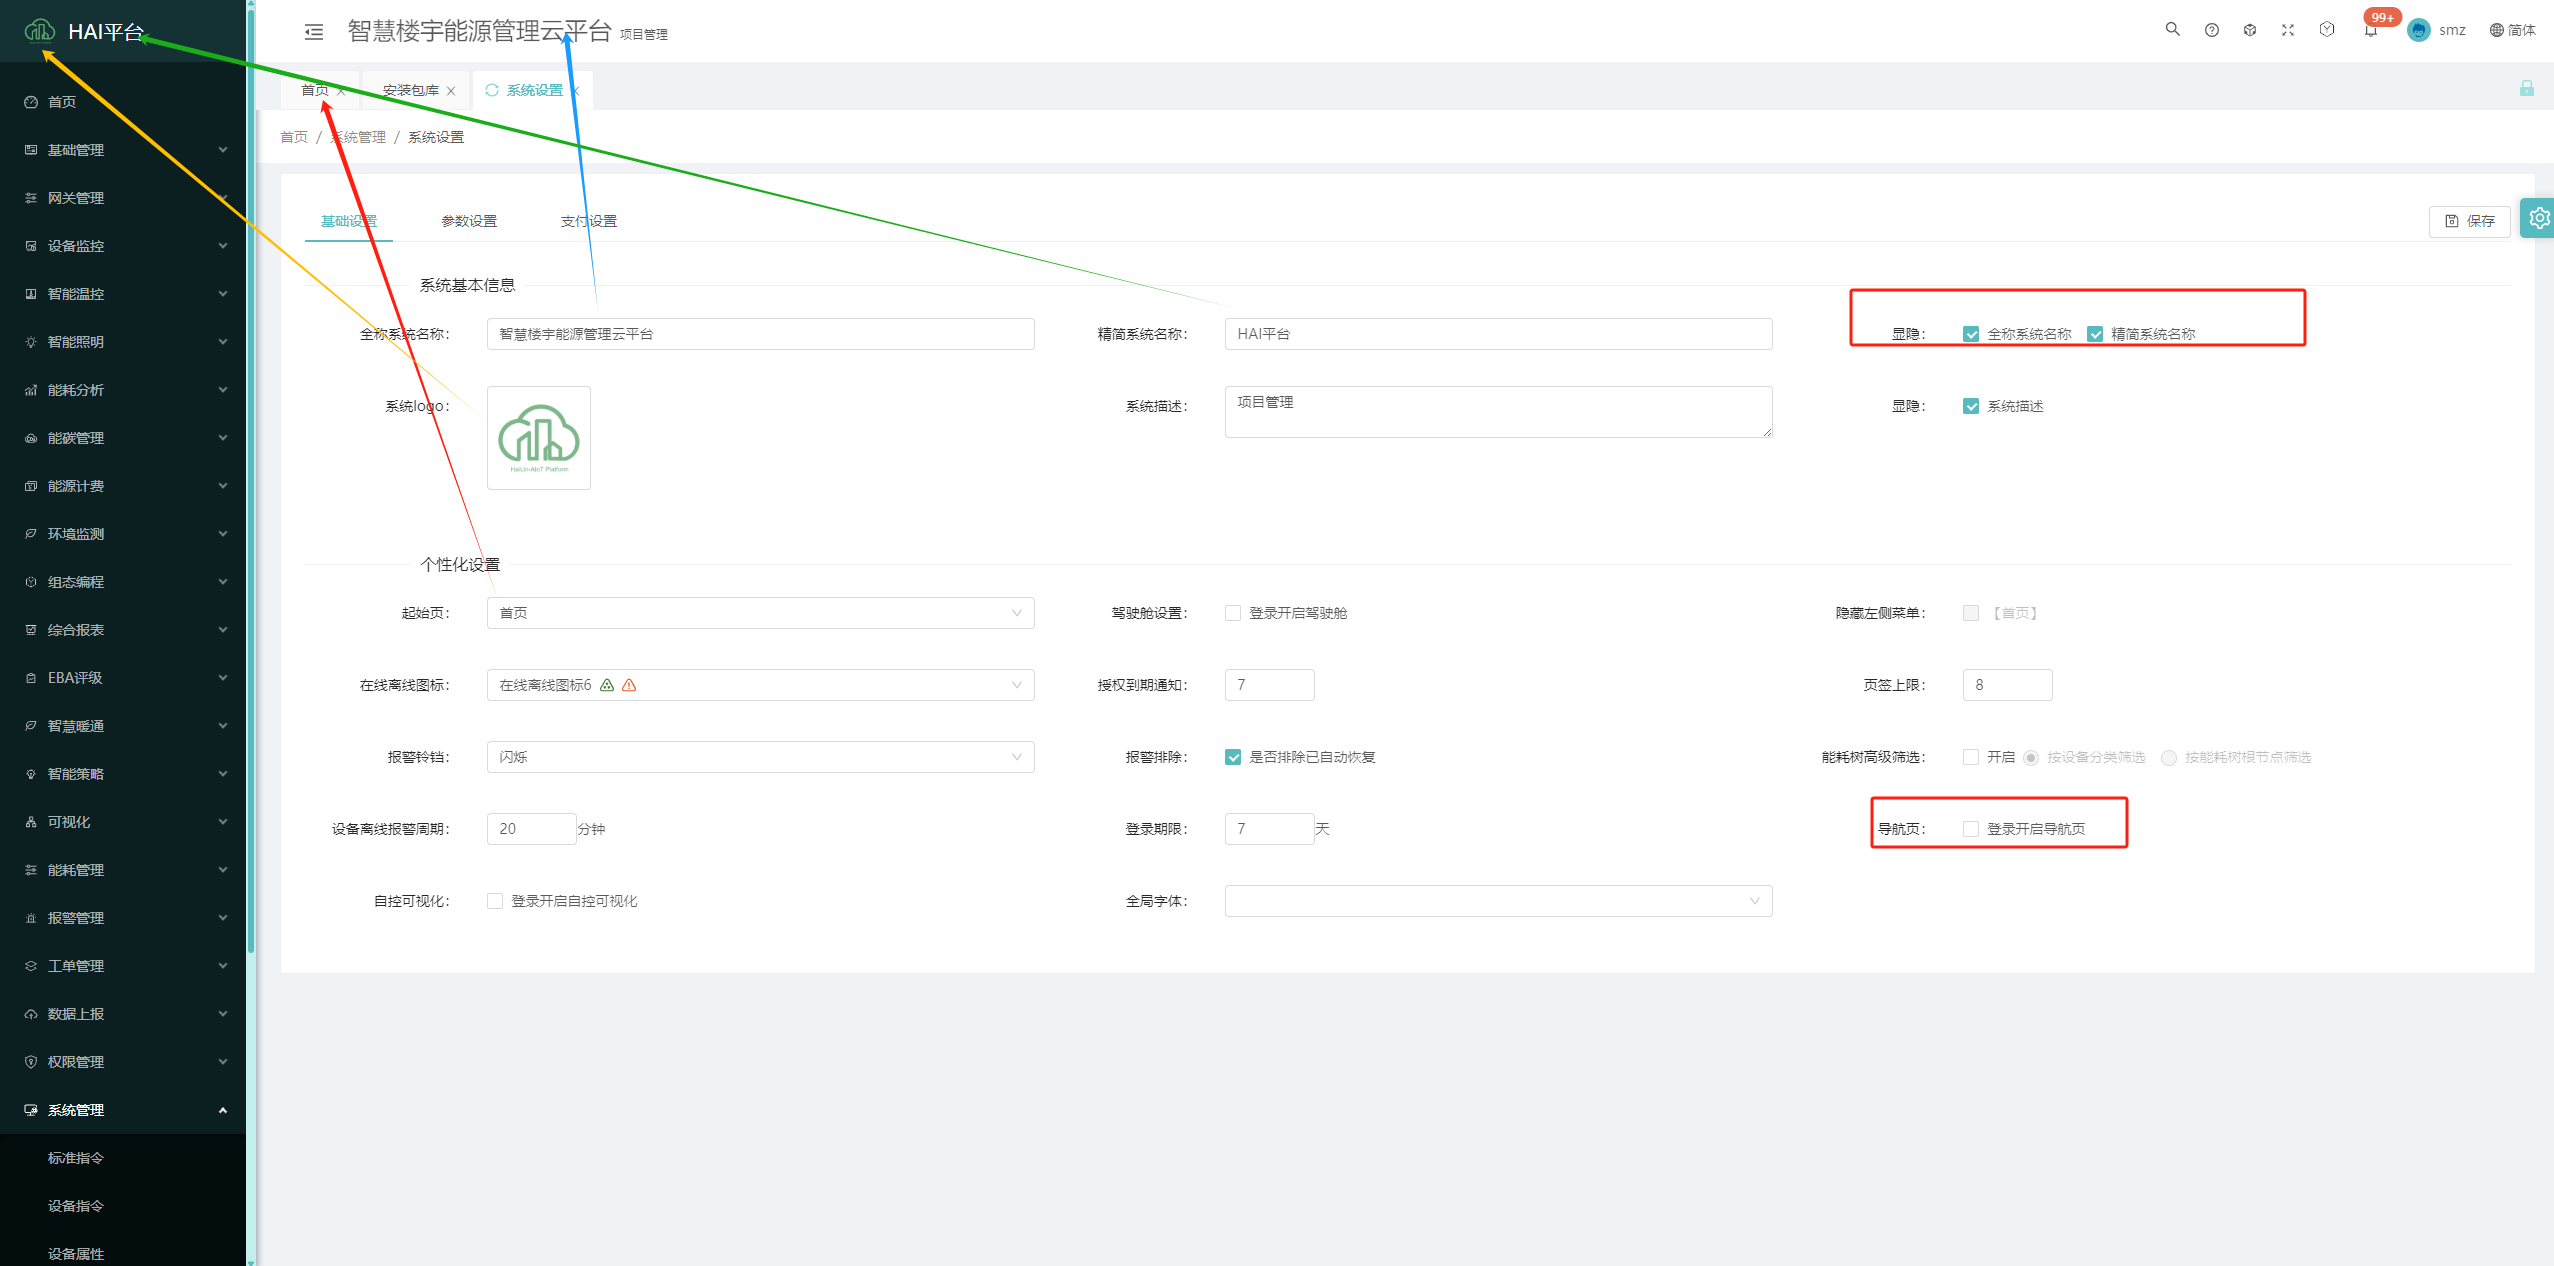This screenshot has height=1266, width=2554.
Task: Click the smz user avatar
Action: pos(2418,30)
